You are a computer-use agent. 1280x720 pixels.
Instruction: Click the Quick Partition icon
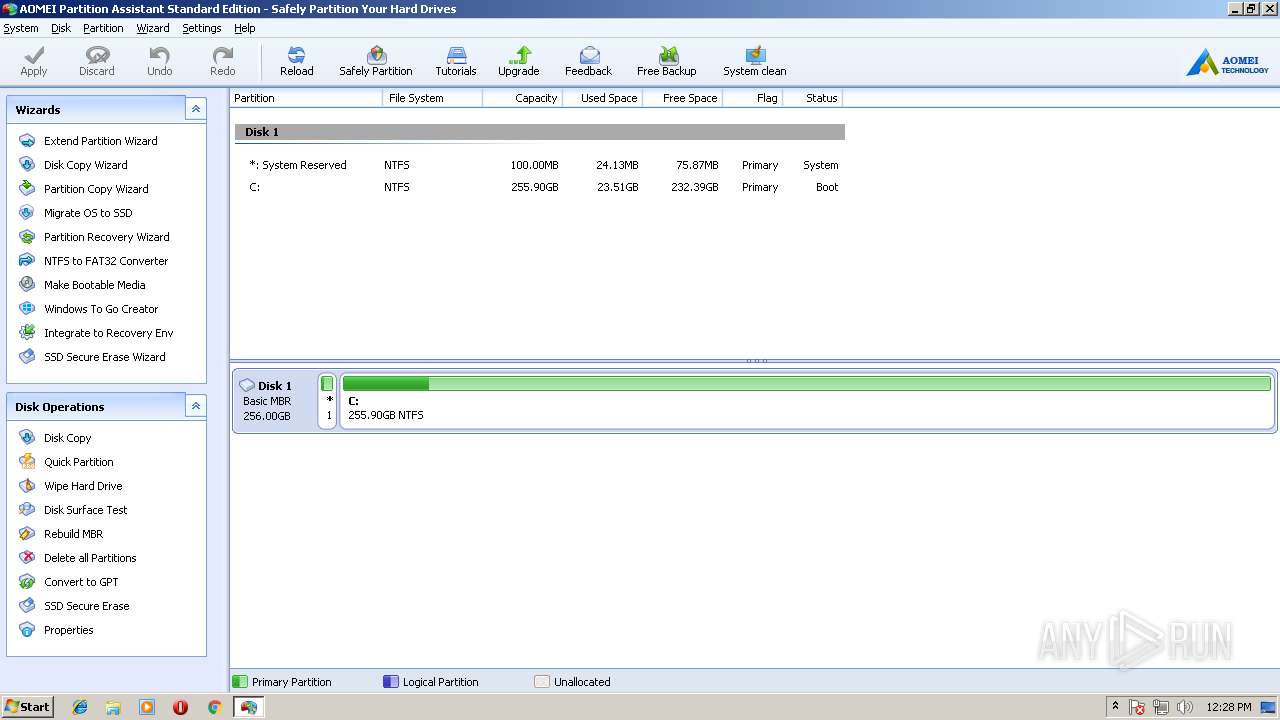27,462
